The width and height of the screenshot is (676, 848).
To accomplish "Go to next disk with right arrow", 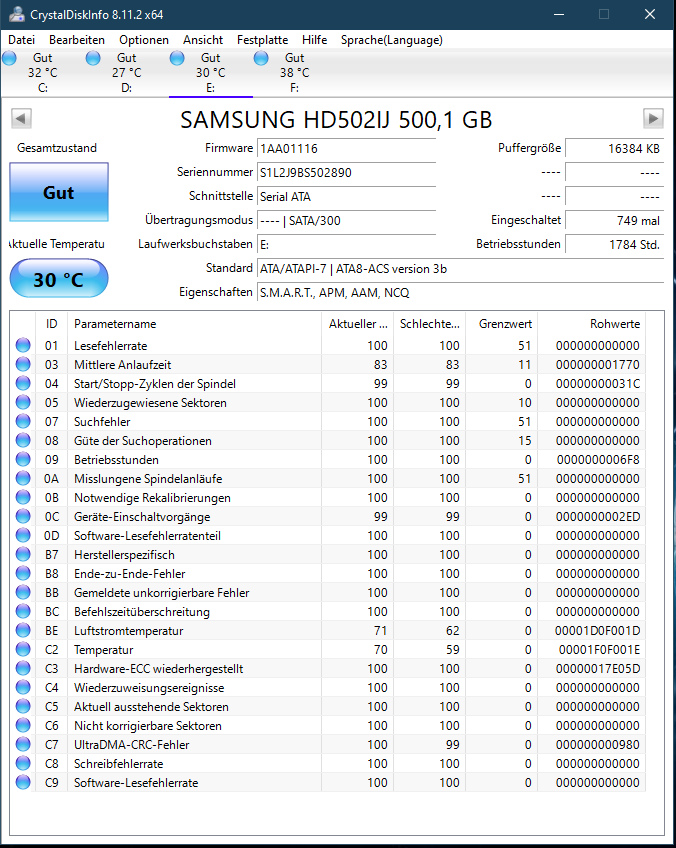I will (x=653, y=118).
